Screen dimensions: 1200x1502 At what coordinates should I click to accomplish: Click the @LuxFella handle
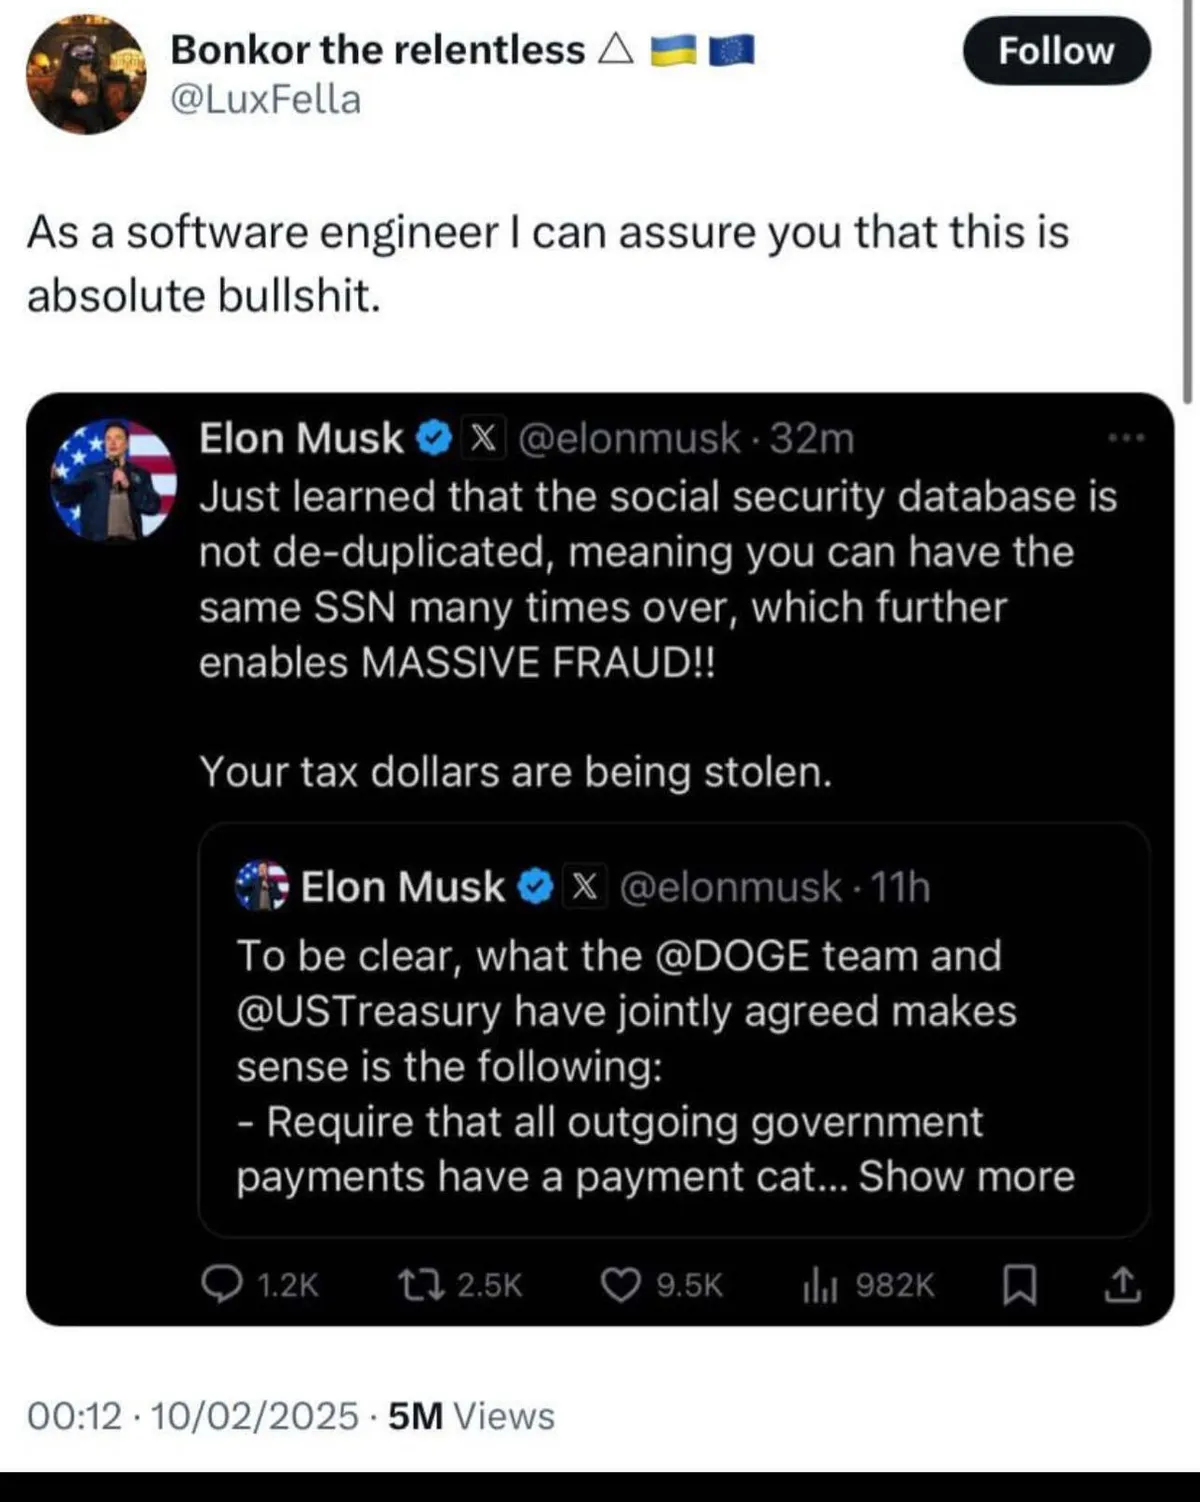click(x=266, y=100)
